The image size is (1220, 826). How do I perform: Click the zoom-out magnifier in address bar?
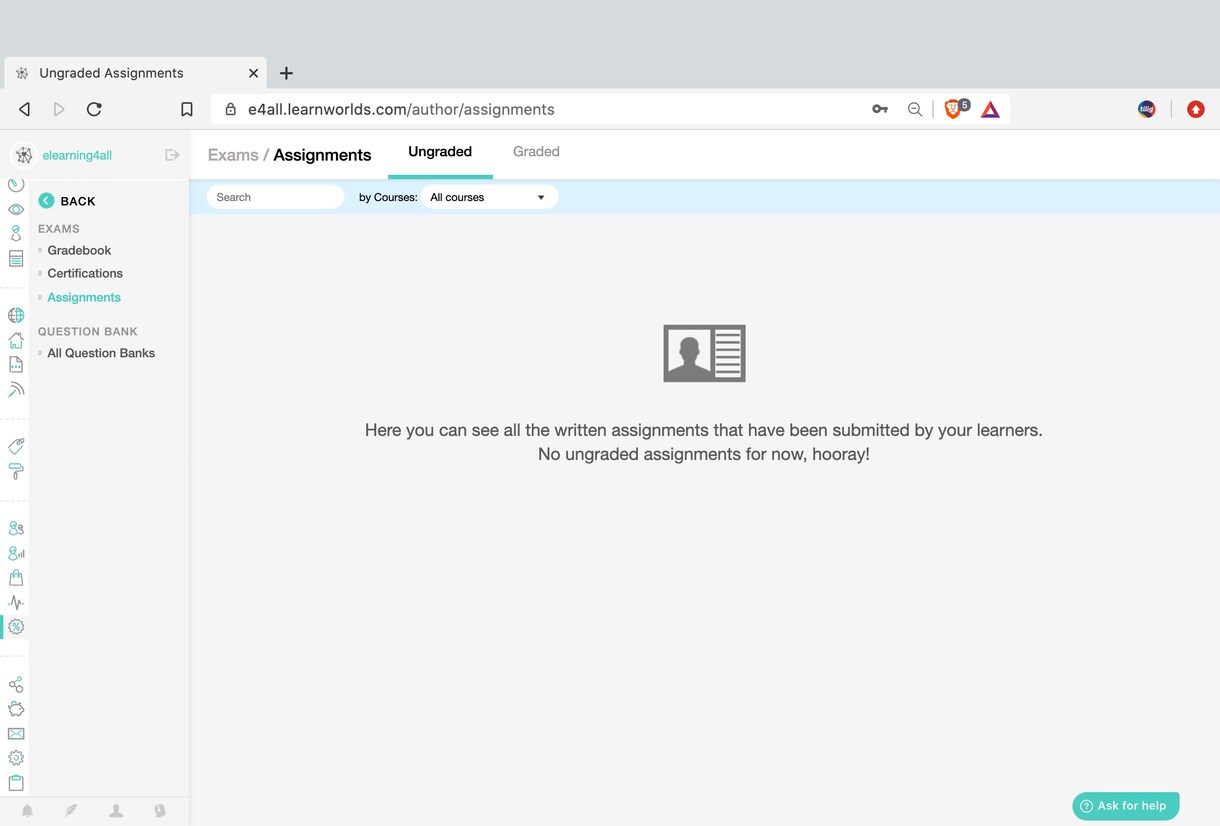point(915,109)
